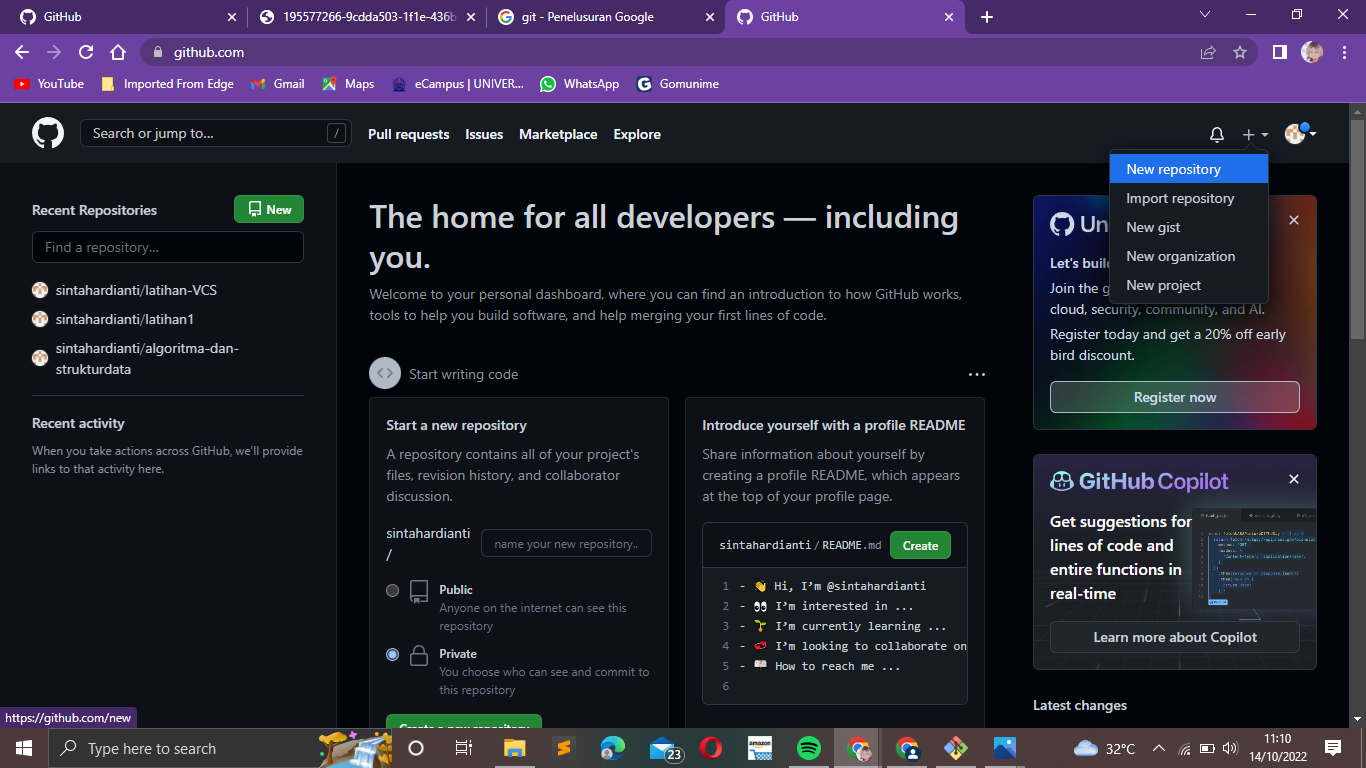The width and height of the screenshot is (1366, 768).
Task: Click the GitHub logo in the top navigation
Action: 46,133
